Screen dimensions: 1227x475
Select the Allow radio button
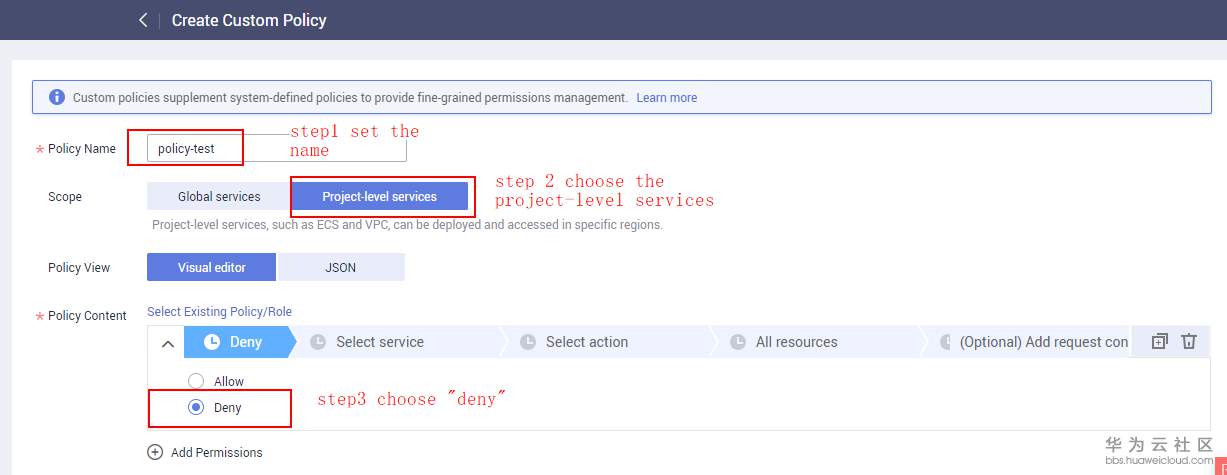[x=196, y=381]
